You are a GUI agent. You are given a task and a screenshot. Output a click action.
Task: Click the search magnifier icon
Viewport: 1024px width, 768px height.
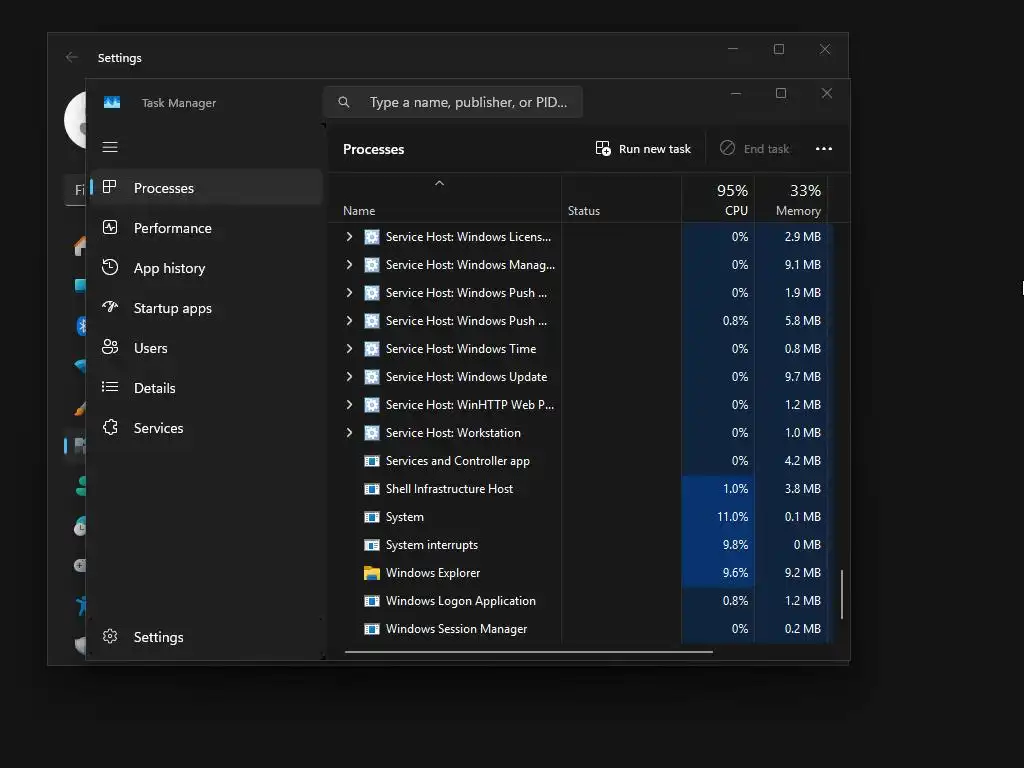(344, 102)
